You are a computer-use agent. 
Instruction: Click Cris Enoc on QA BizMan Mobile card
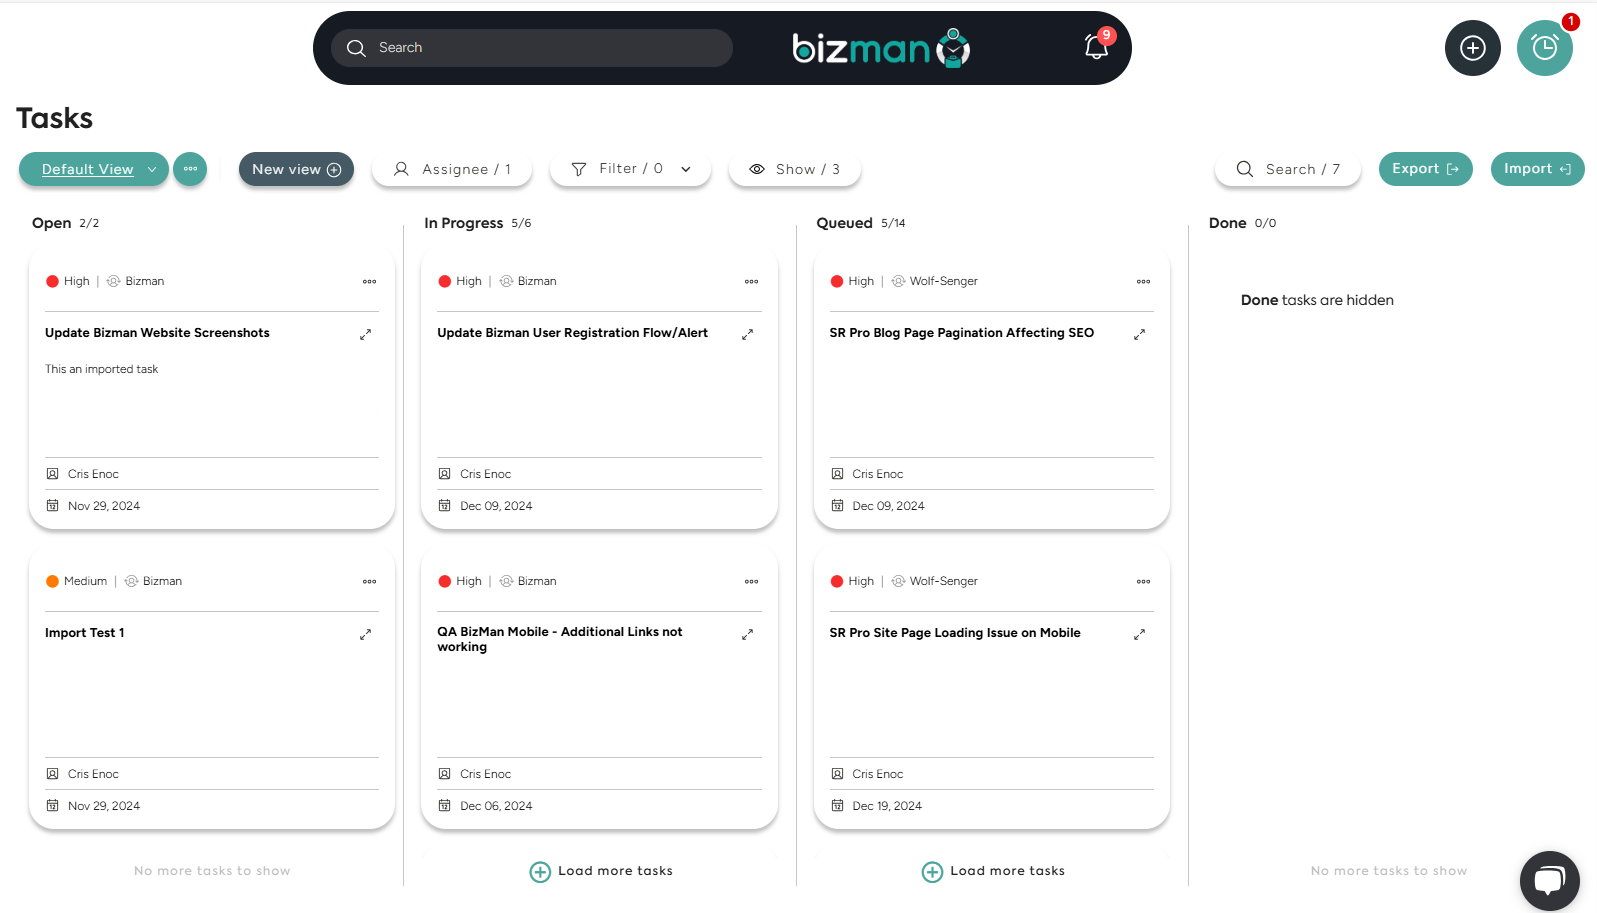(x=485, y=774)
